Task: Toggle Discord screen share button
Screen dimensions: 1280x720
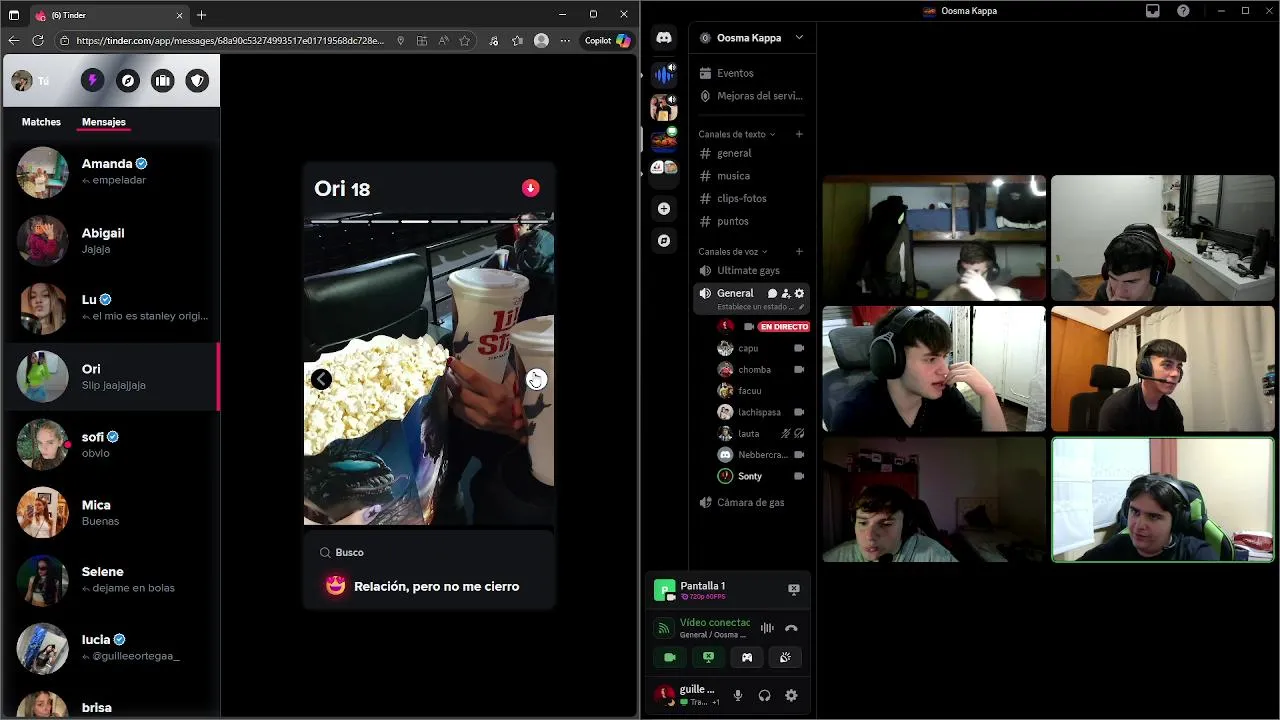Action: pos(708,657)
